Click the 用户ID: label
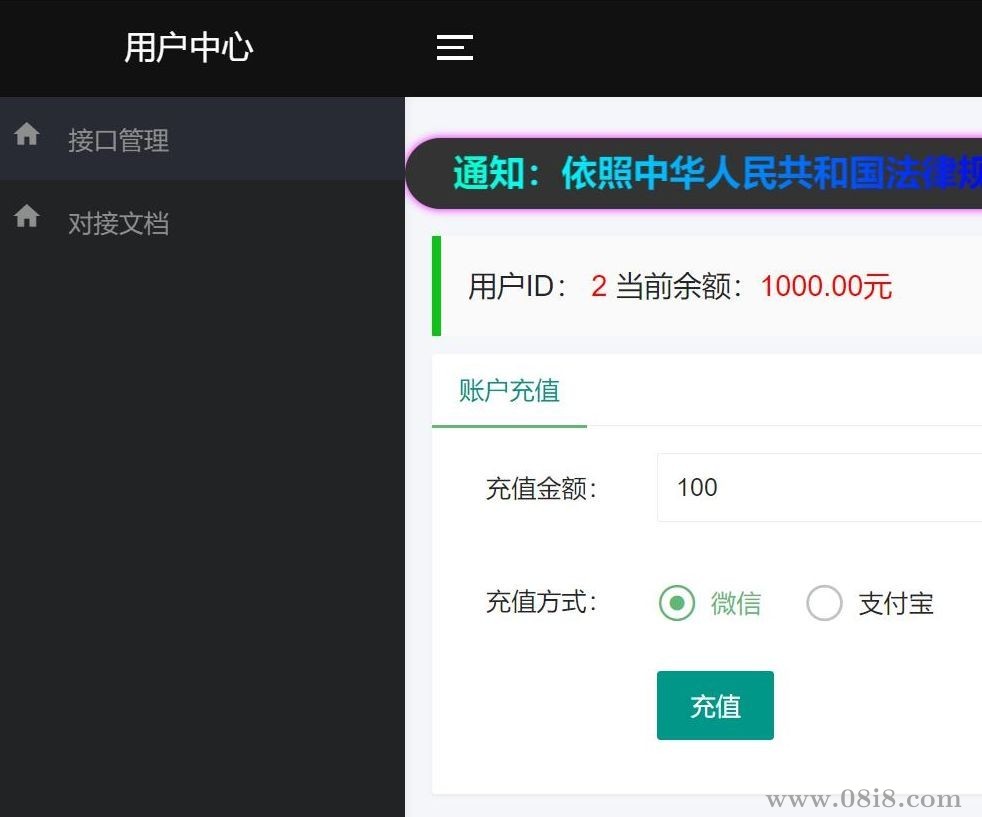The height and width of the screenshot is (817, 982). click(x=517, y=286)
